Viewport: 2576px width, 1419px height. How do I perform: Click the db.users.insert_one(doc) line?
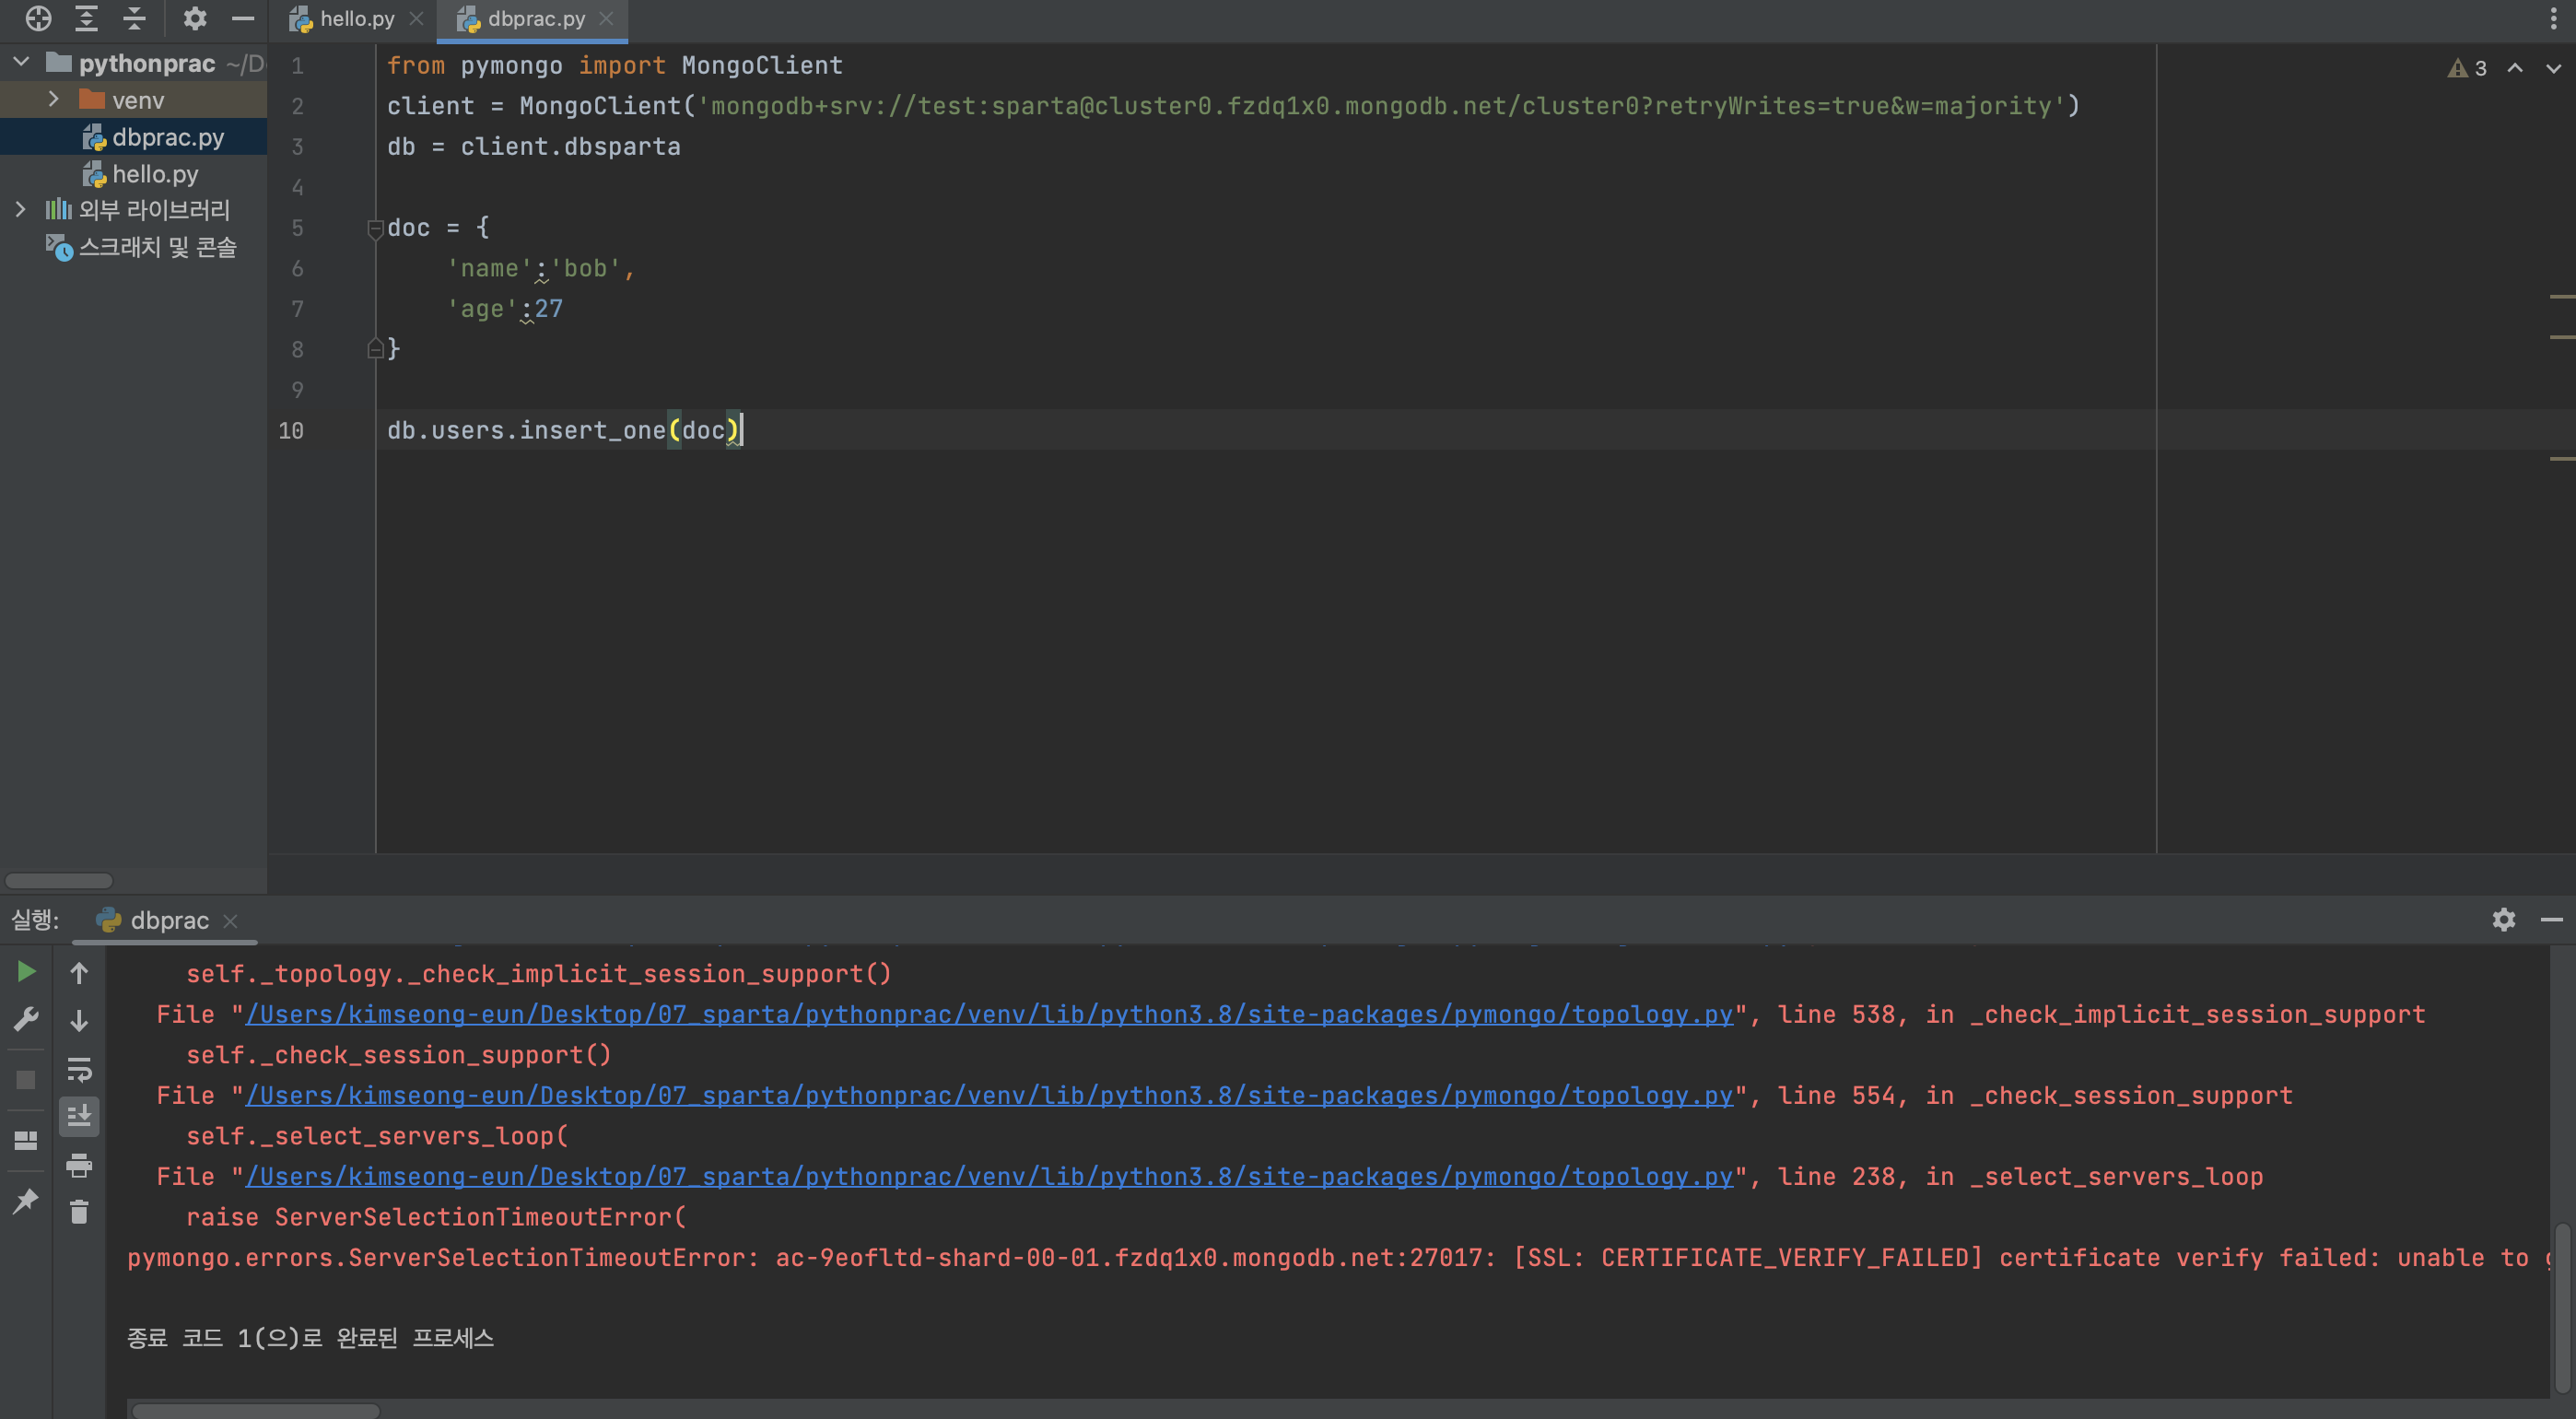pyautogui.click(x=563, y=430)
